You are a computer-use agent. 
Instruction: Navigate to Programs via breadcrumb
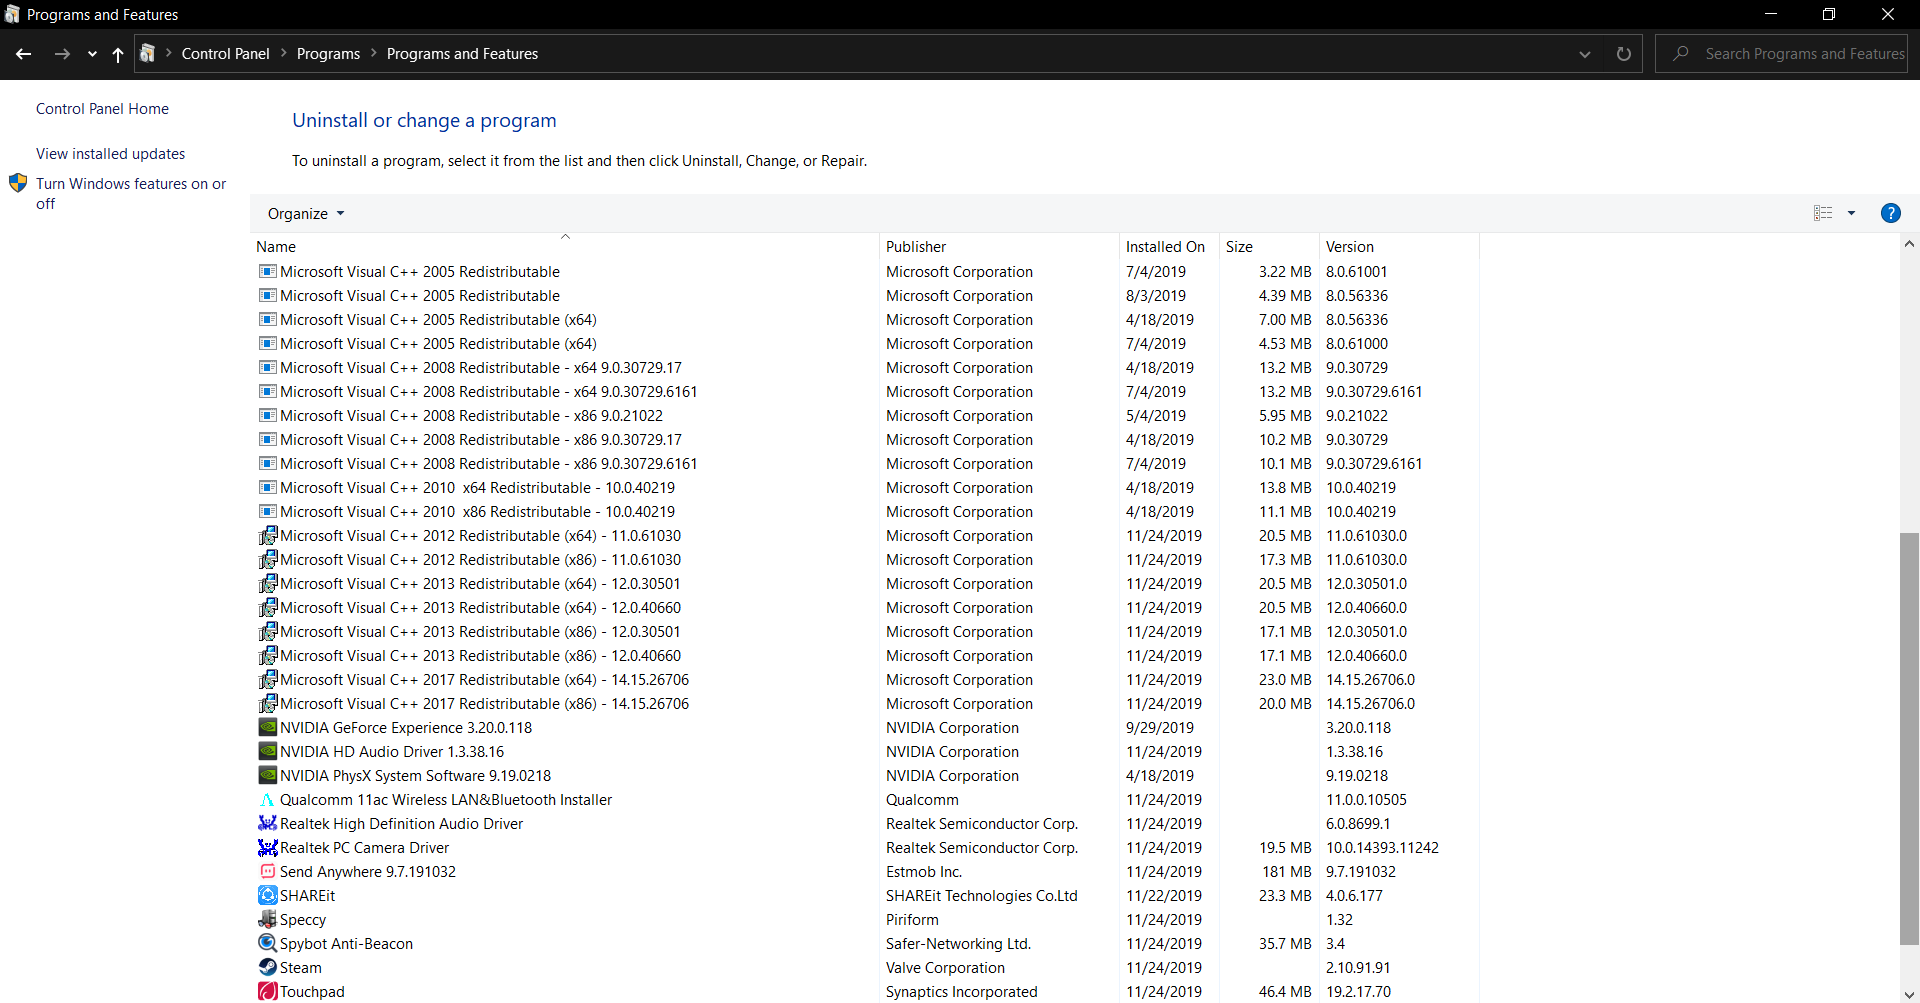(x=328, y=53)
